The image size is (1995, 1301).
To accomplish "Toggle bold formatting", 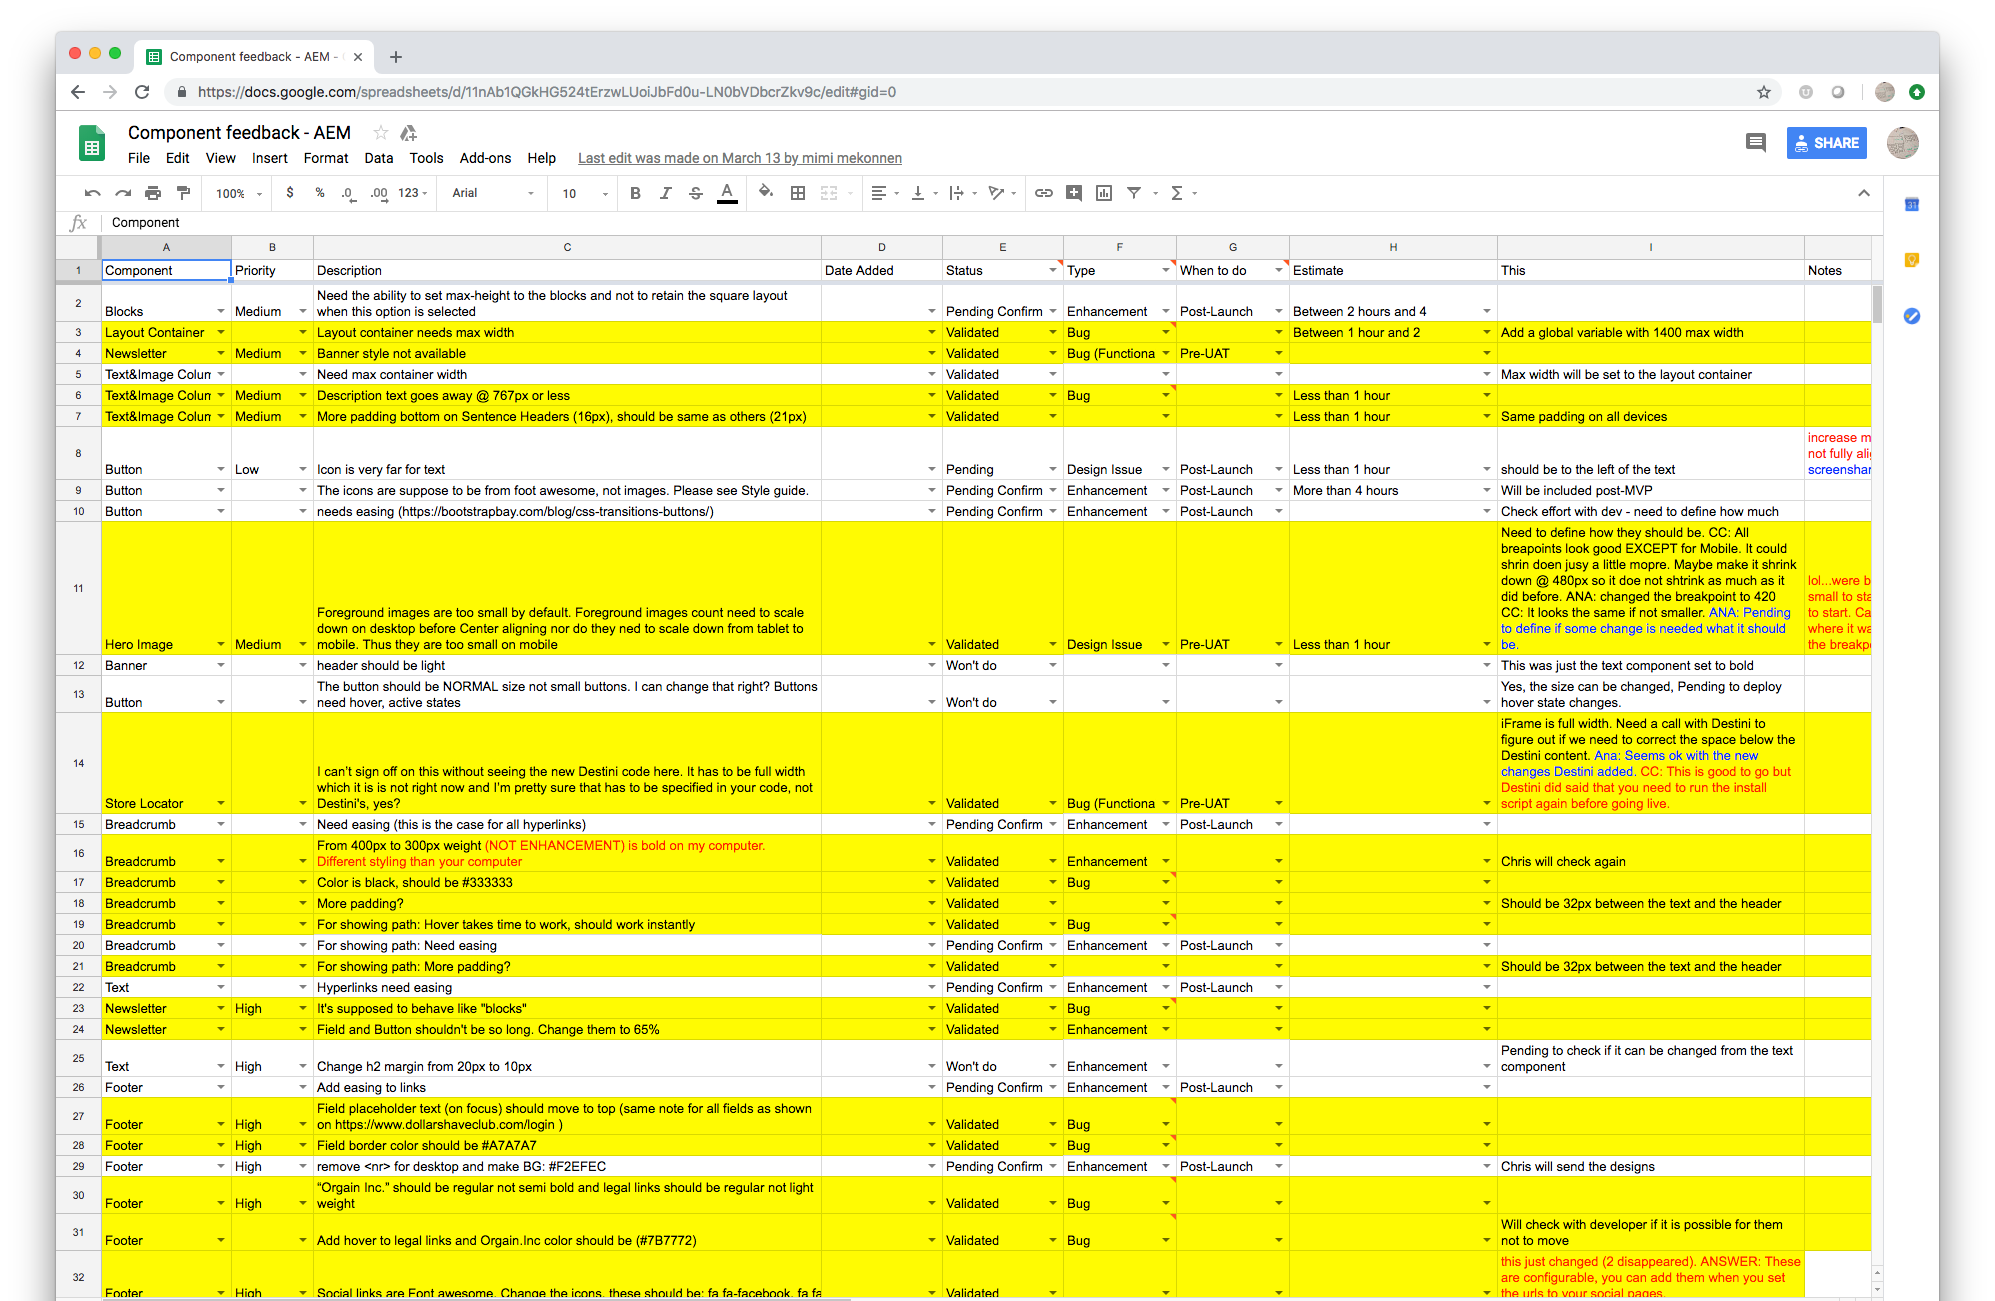I will click(635, 193).
